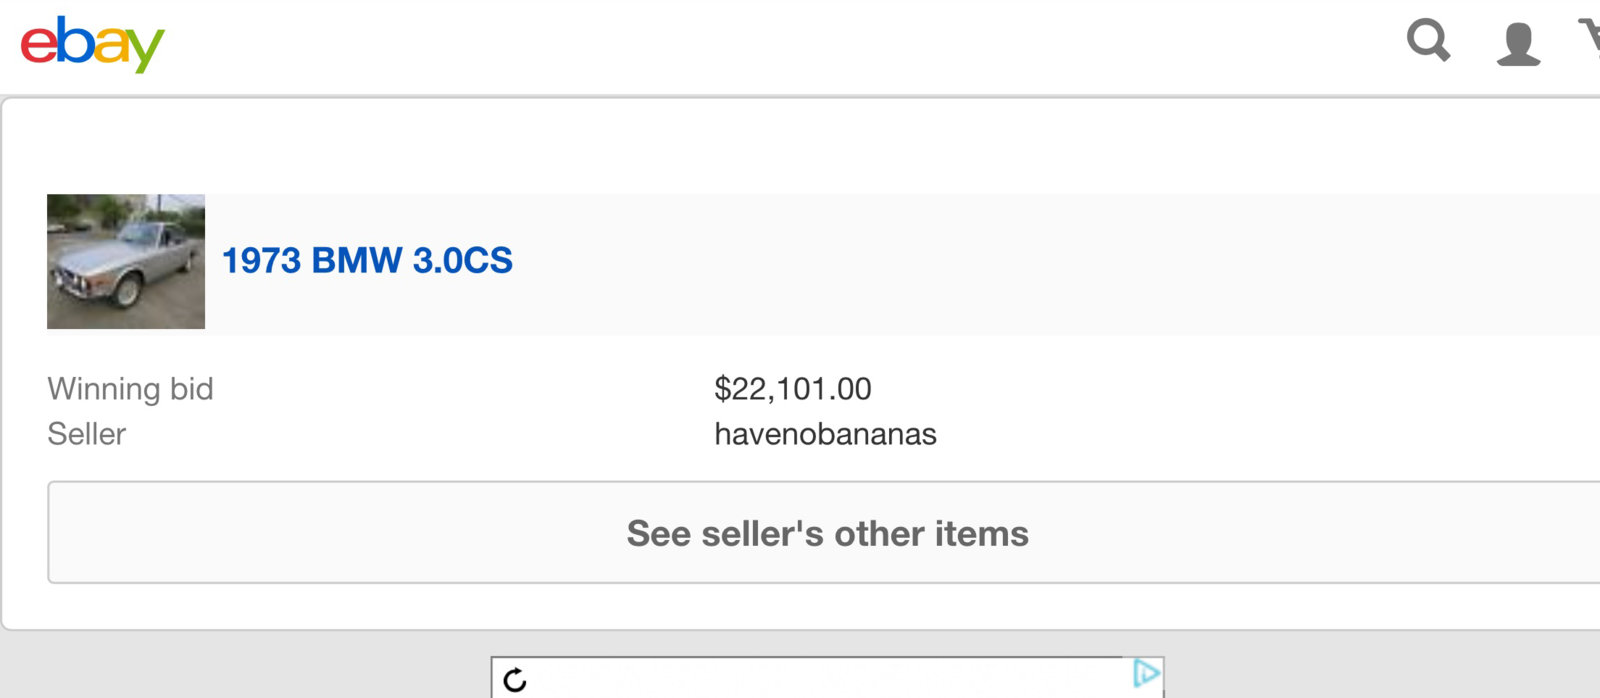Open the silver BMW car thumbnail
1600x698 pixels.
point(126,261)
